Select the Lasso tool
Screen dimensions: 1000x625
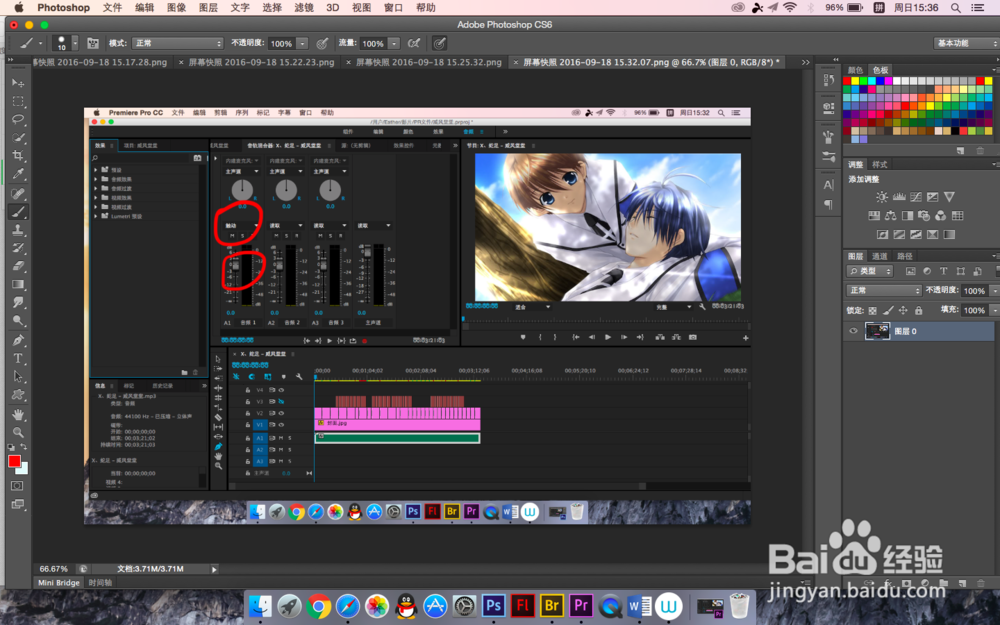pos(18,119)
